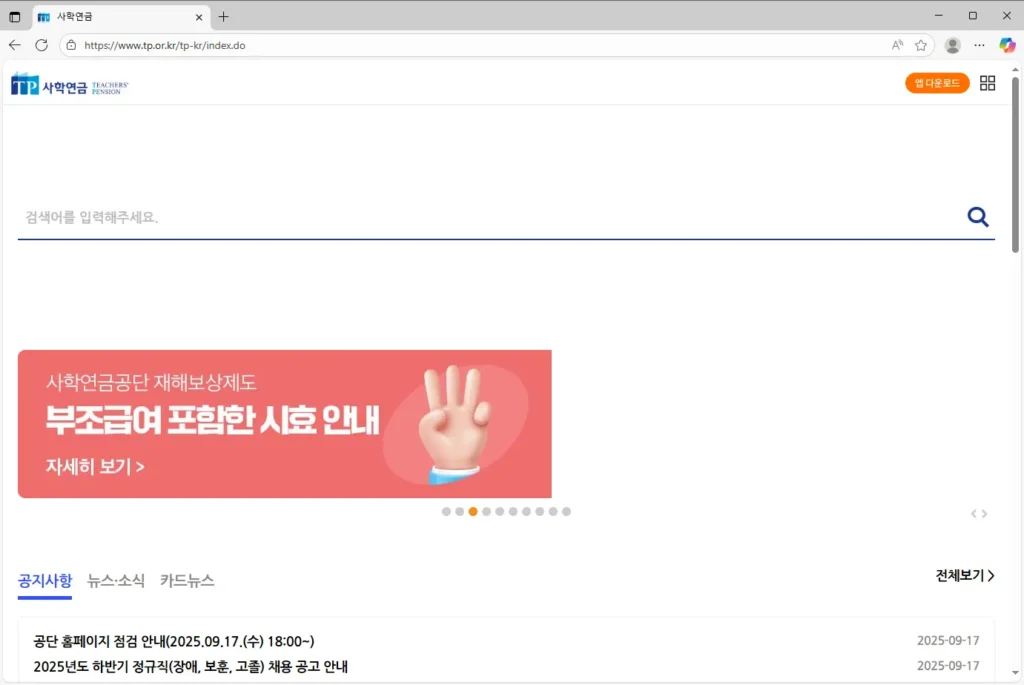Click 자세히 보기 on the pink banner
The height and width of the screenshot is (685, 1024).
pyautogui.click(x=94, y=466)
